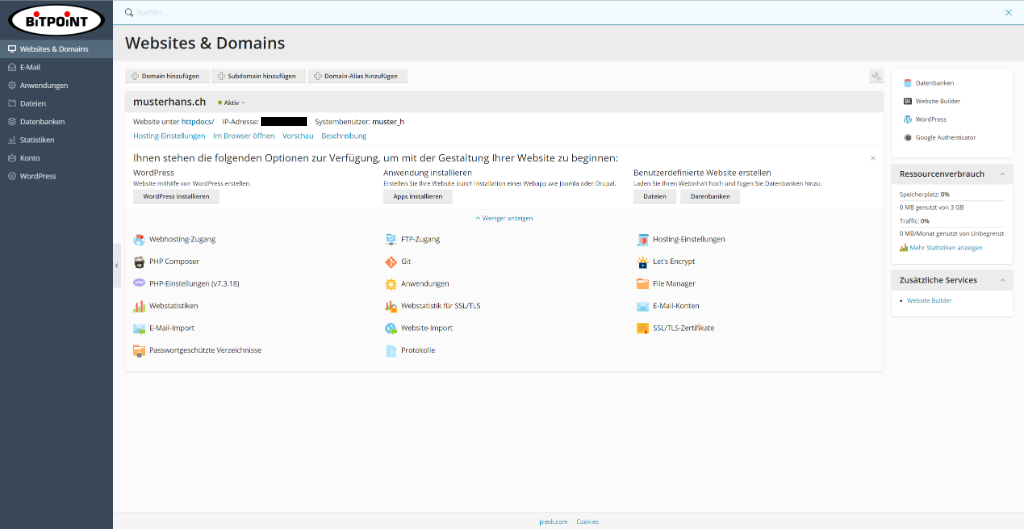Collapse options with Weniger anzeigen
The height and width of the screenshot is (529, 1024).
tap(504, 218)
